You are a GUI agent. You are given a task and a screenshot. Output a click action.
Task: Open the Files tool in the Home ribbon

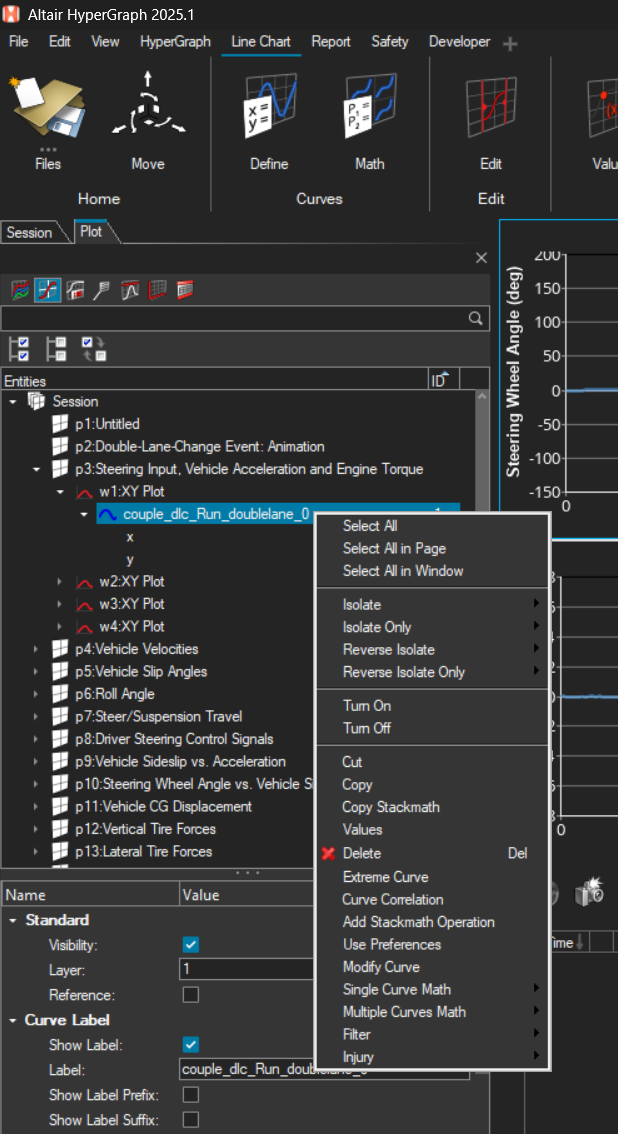pyautogui.click(x=48, y=108)
